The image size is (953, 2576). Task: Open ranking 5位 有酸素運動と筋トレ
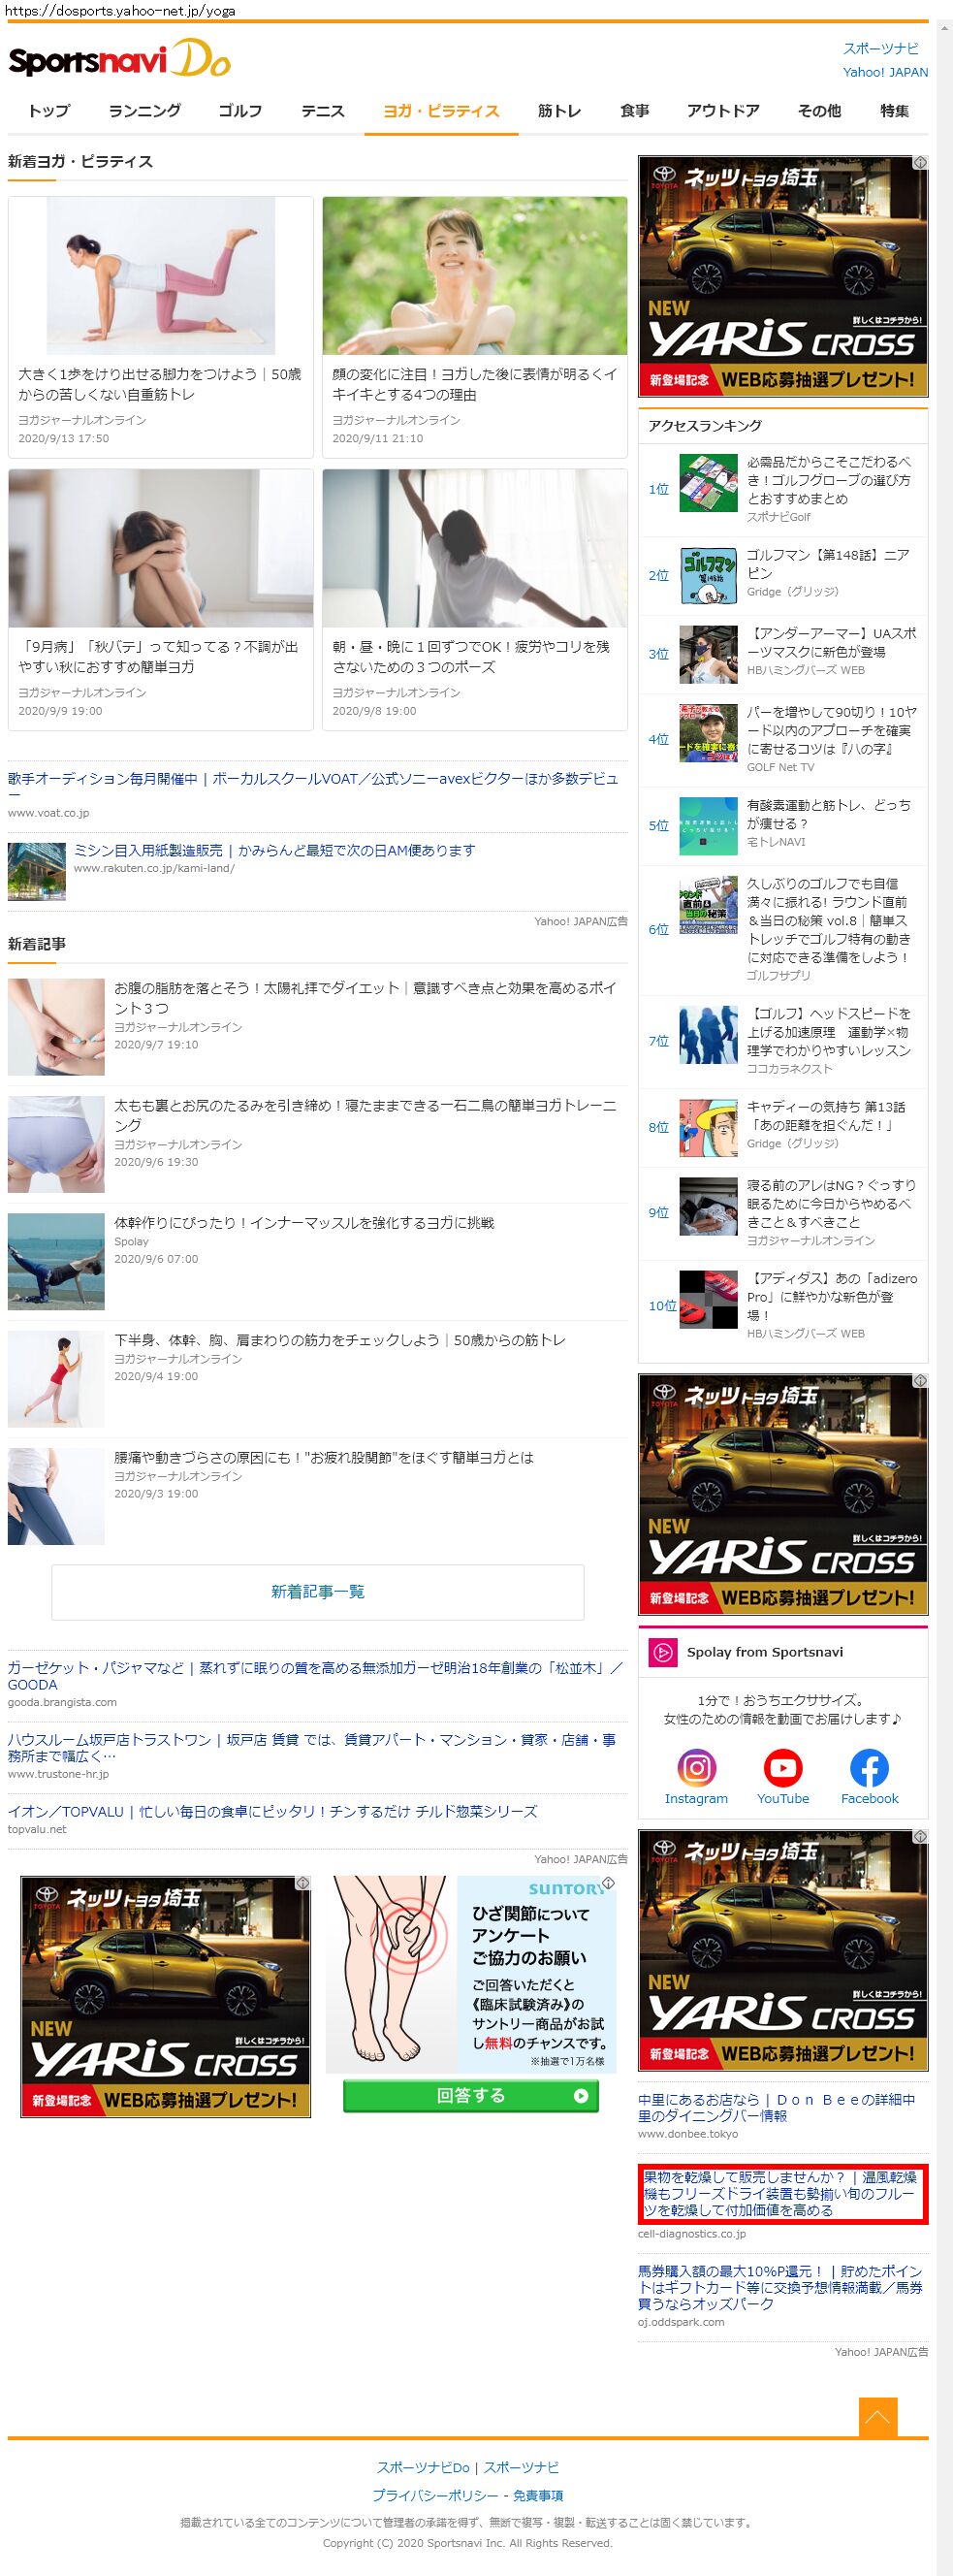tap(829, 814)
